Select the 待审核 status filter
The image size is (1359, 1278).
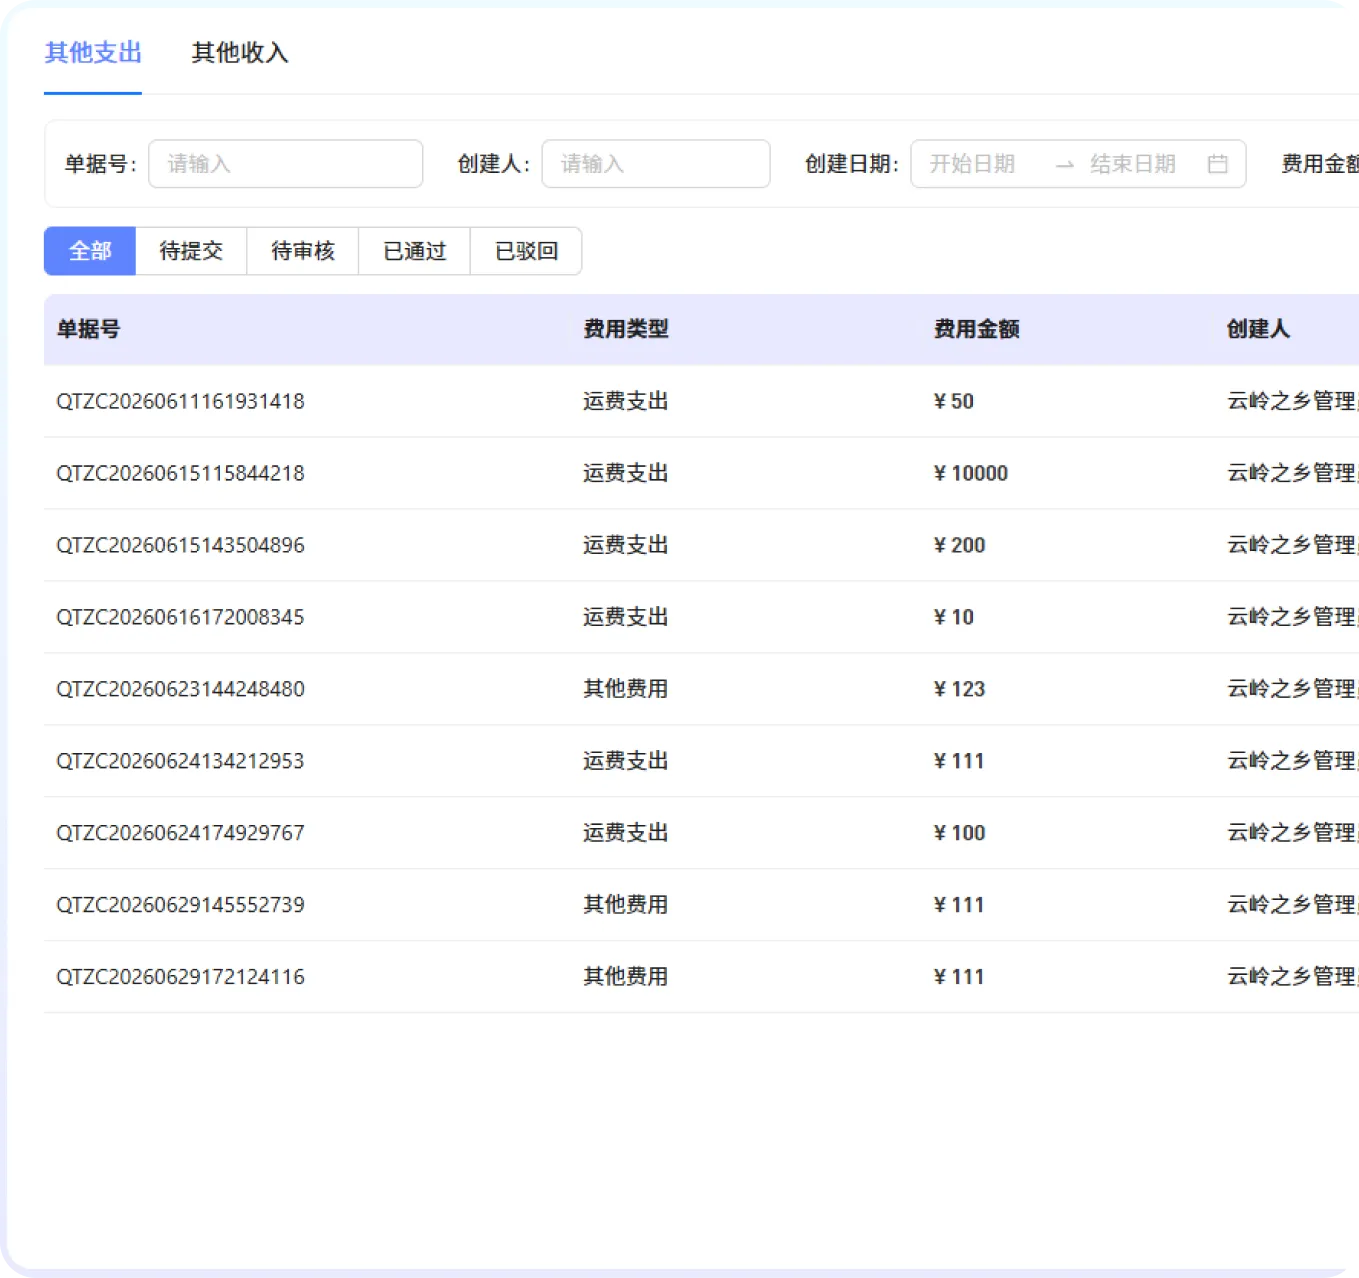303,251
